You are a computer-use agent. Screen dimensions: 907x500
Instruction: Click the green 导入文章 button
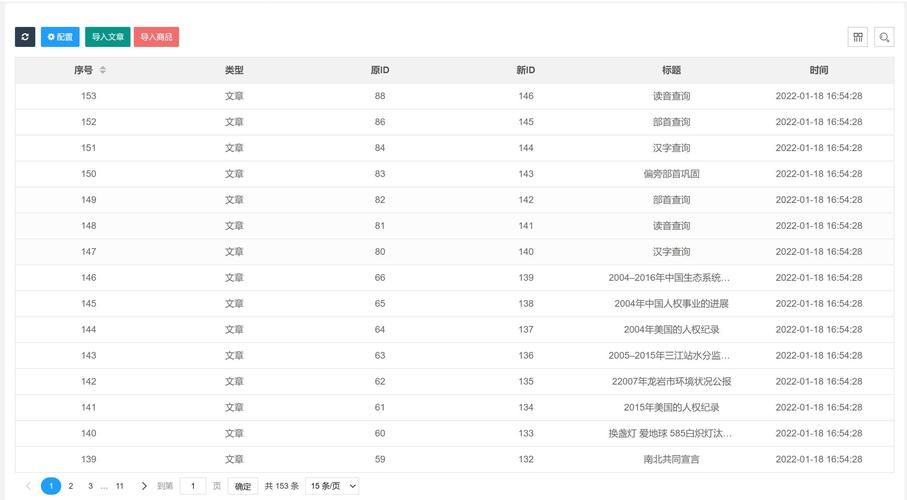coord(108,36)
